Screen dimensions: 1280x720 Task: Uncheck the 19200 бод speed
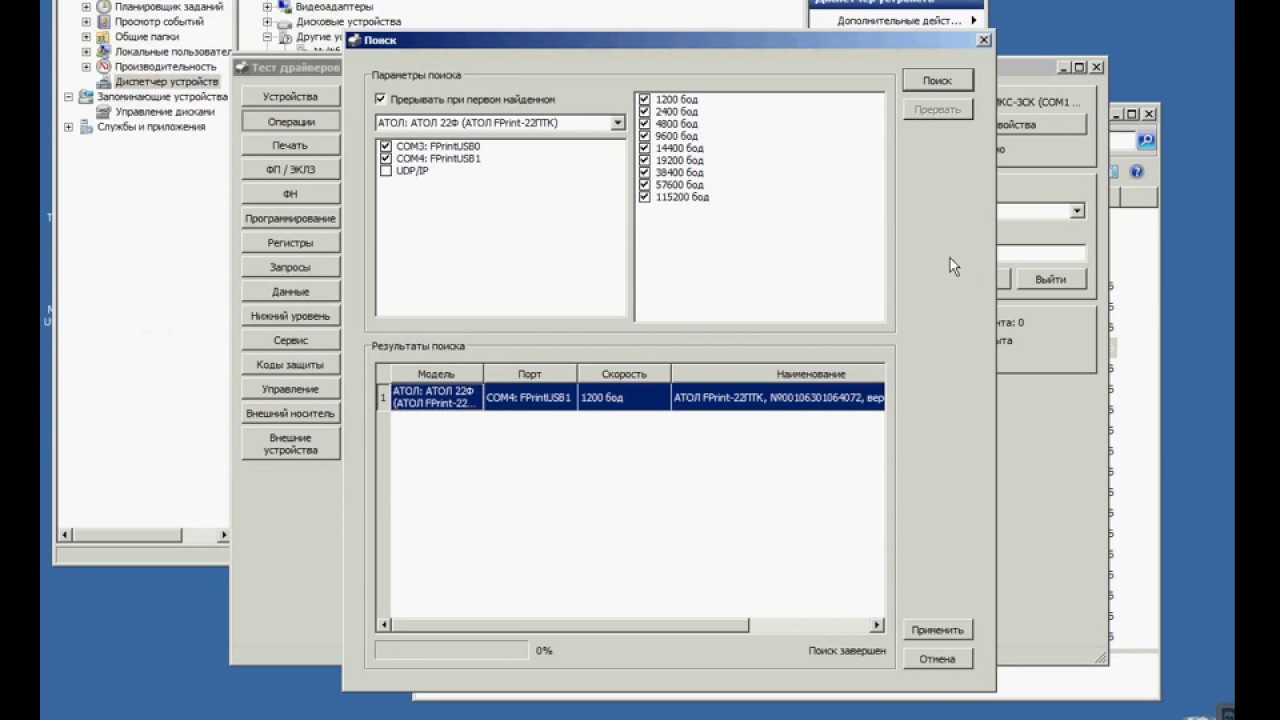(x=645, y=160)
